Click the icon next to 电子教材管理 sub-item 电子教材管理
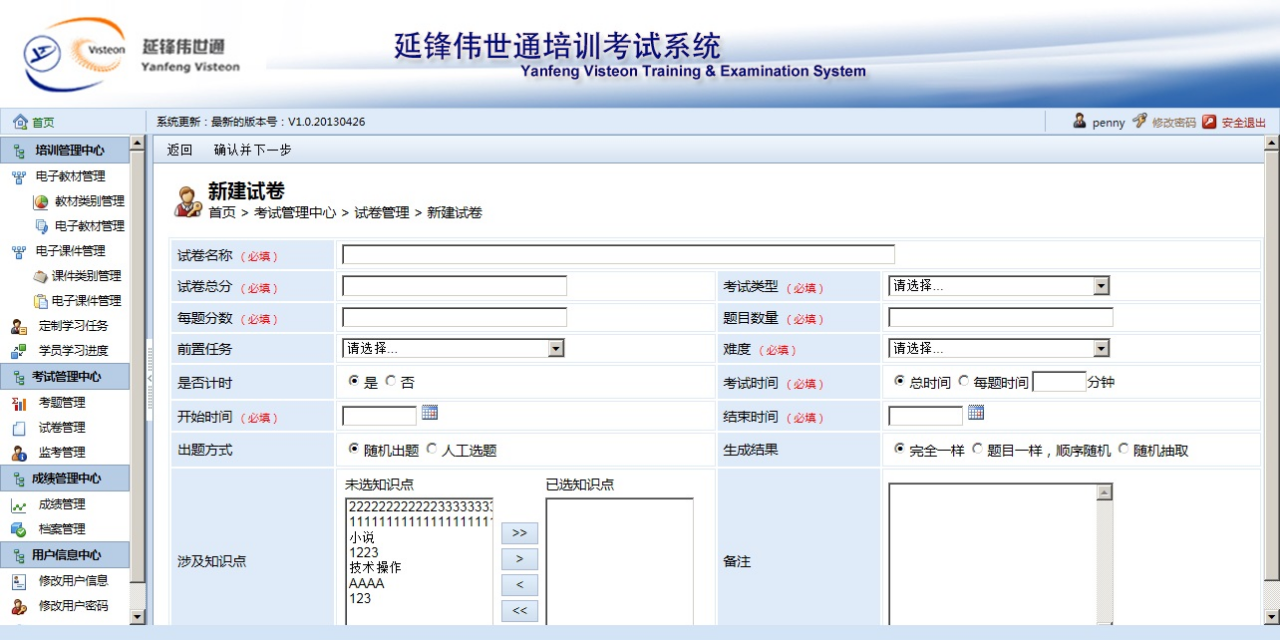This screenshot has width=1280, height=640. click(41, 226)
